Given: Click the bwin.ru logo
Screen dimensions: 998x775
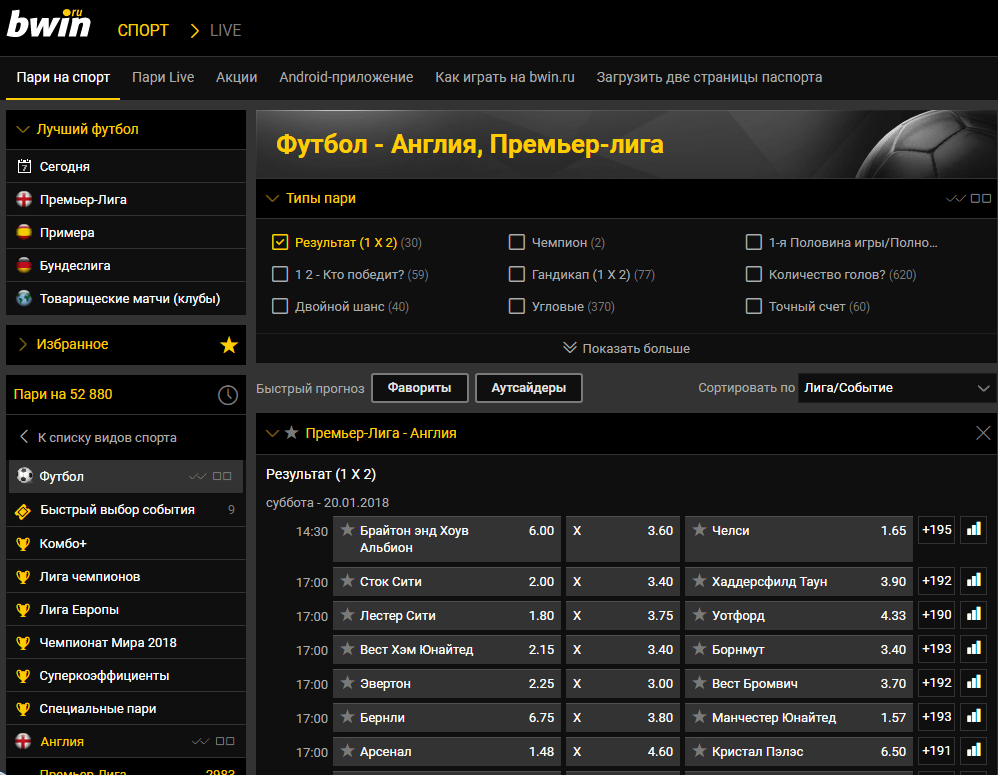Looking at the screenshot, I should pos(48,24).
